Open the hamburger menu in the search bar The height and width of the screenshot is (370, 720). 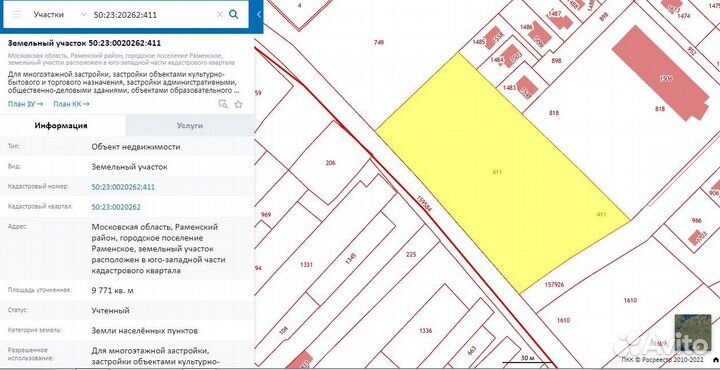coord(17,14)
